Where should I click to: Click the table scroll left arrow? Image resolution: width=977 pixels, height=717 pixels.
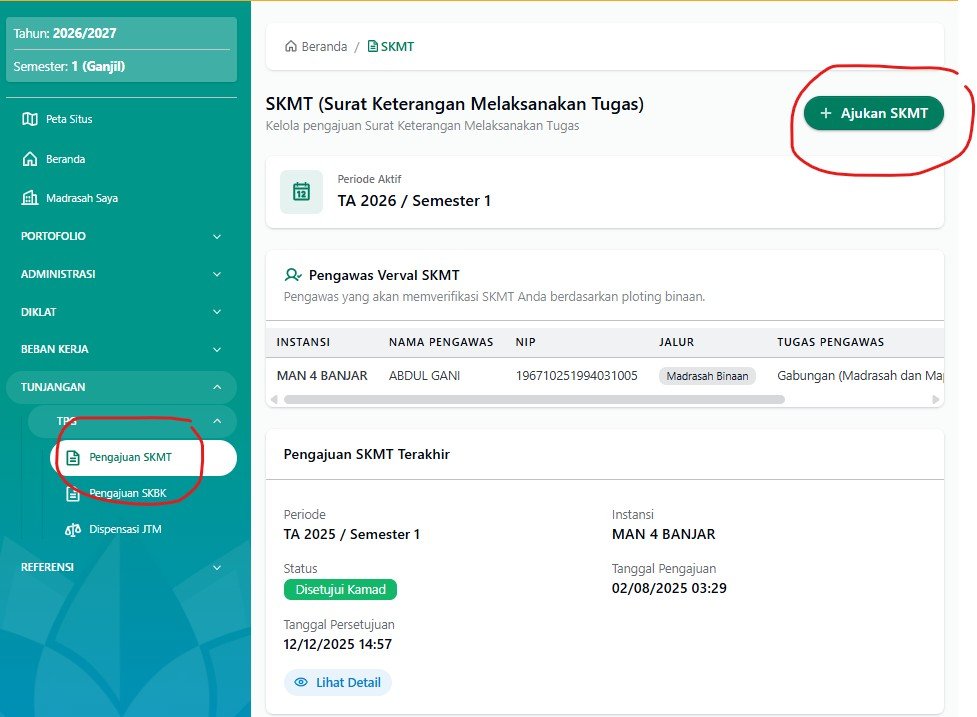point(274,399)
